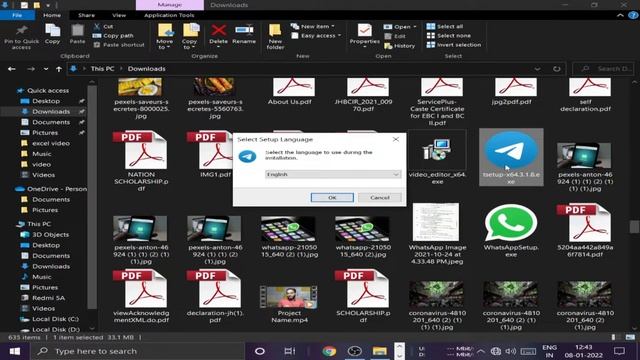This screenshot has width=640, height=360.
Task: Open Properties from the ribbon
Action: click(364, 35)
